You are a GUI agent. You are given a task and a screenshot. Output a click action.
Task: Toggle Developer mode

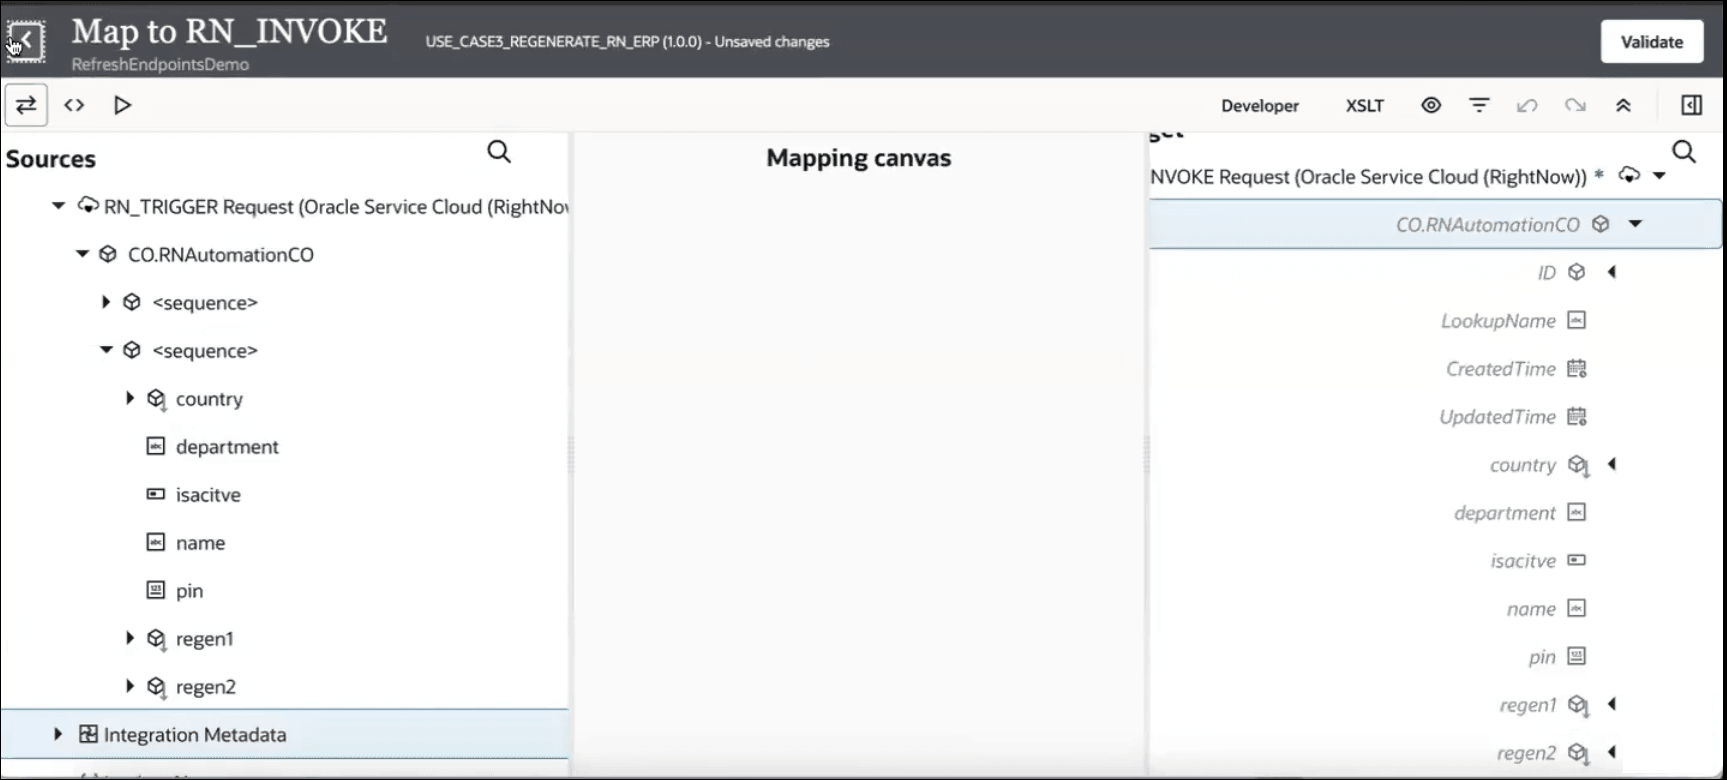pyautogui.click(x=1260, y=106)
